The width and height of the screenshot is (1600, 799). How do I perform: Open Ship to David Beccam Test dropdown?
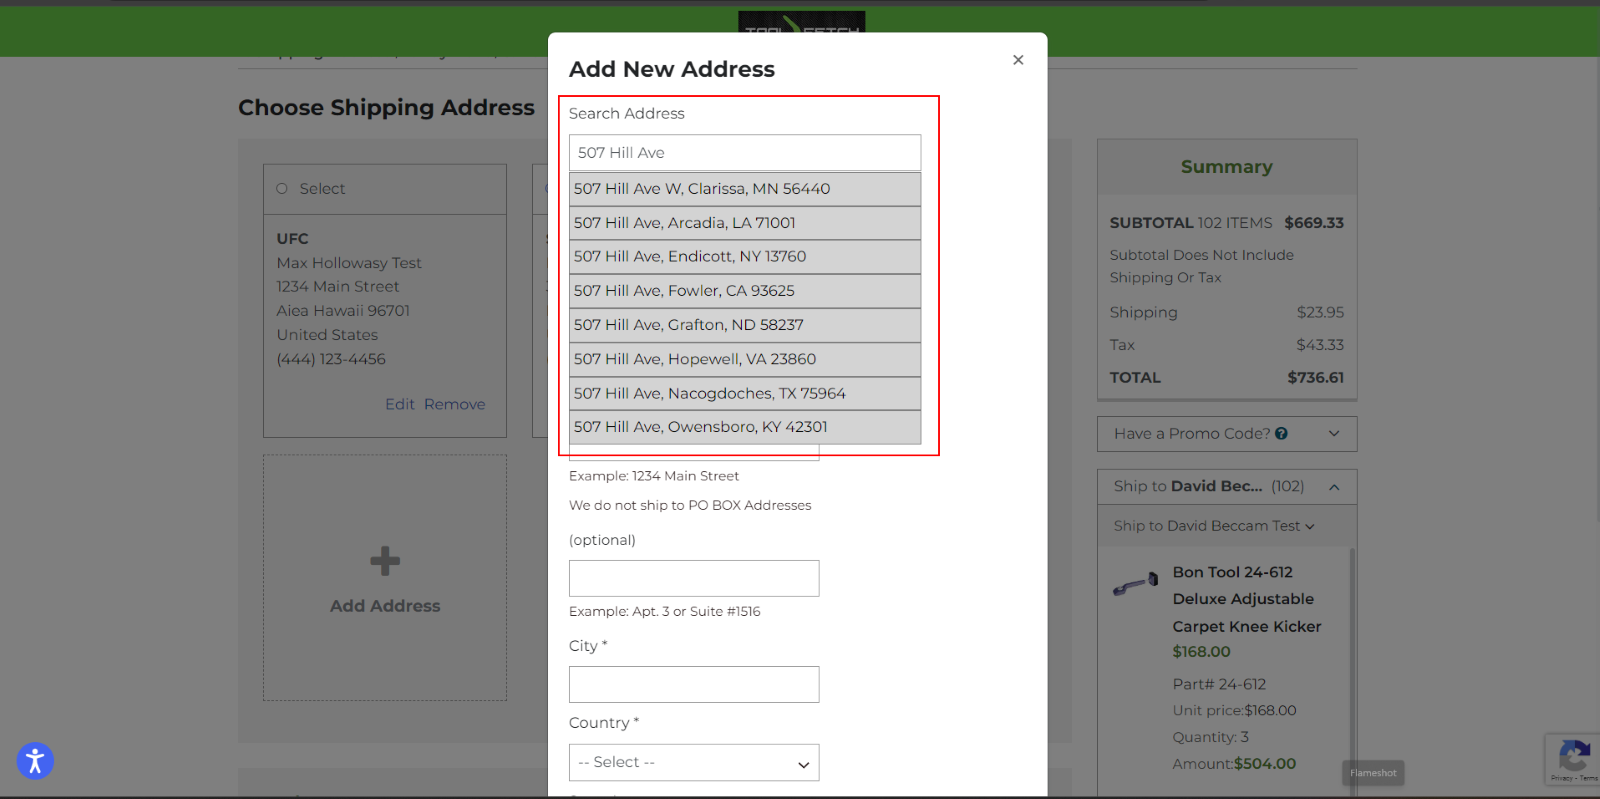[x=1214, y=526]
